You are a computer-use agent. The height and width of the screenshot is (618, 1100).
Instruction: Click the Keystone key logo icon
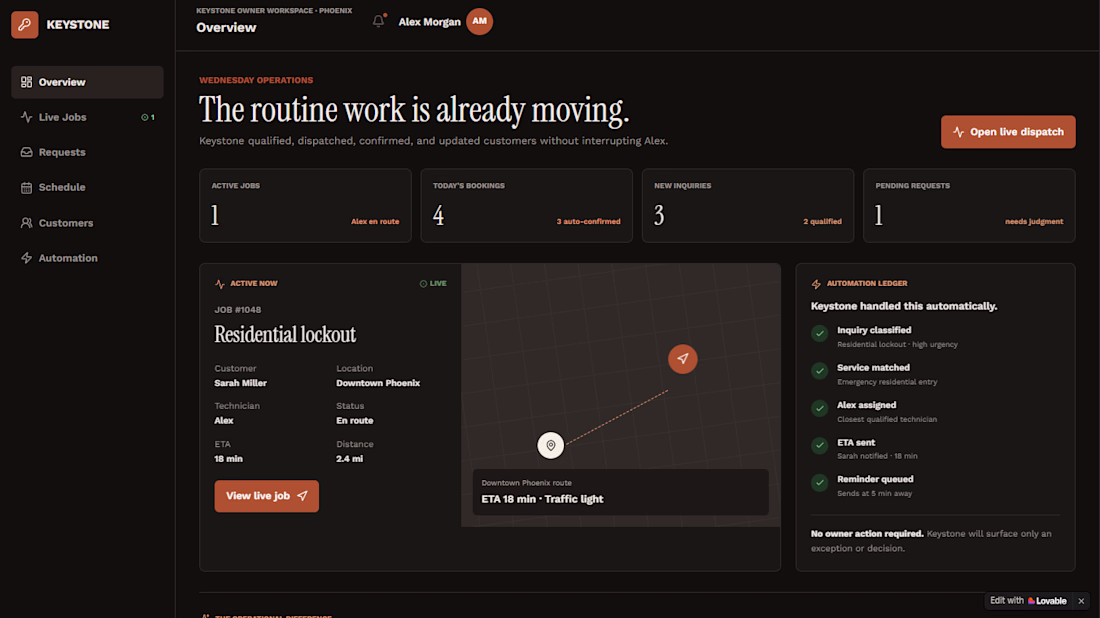[x=25, y=25]
